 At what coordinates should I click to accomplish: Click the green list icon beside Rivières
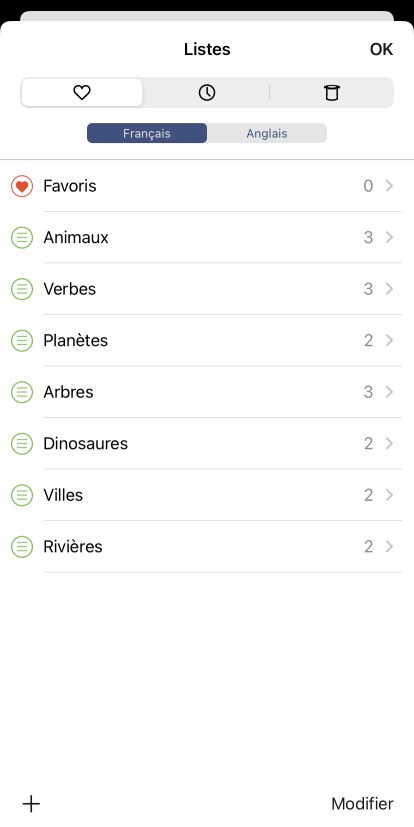[22, 546]
